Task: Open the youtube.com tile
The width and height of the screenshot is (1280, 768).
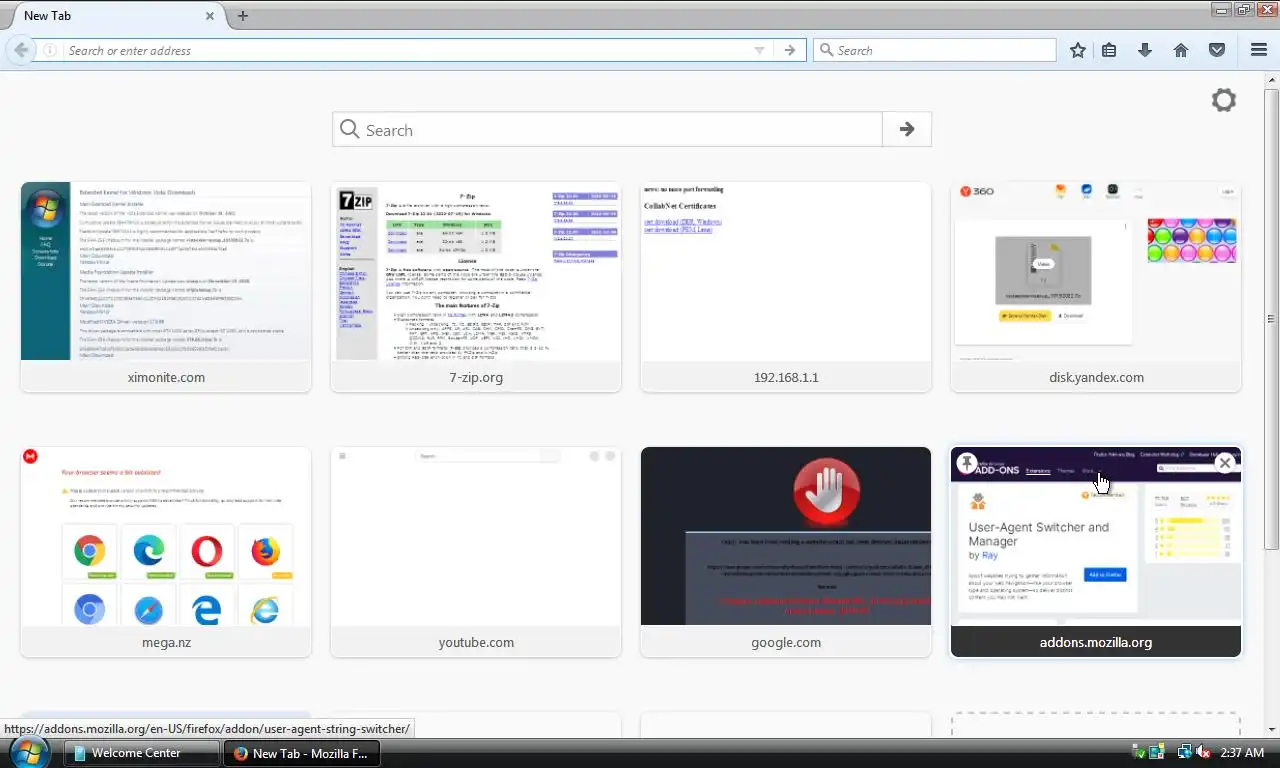Action: [x=476, y=552]
